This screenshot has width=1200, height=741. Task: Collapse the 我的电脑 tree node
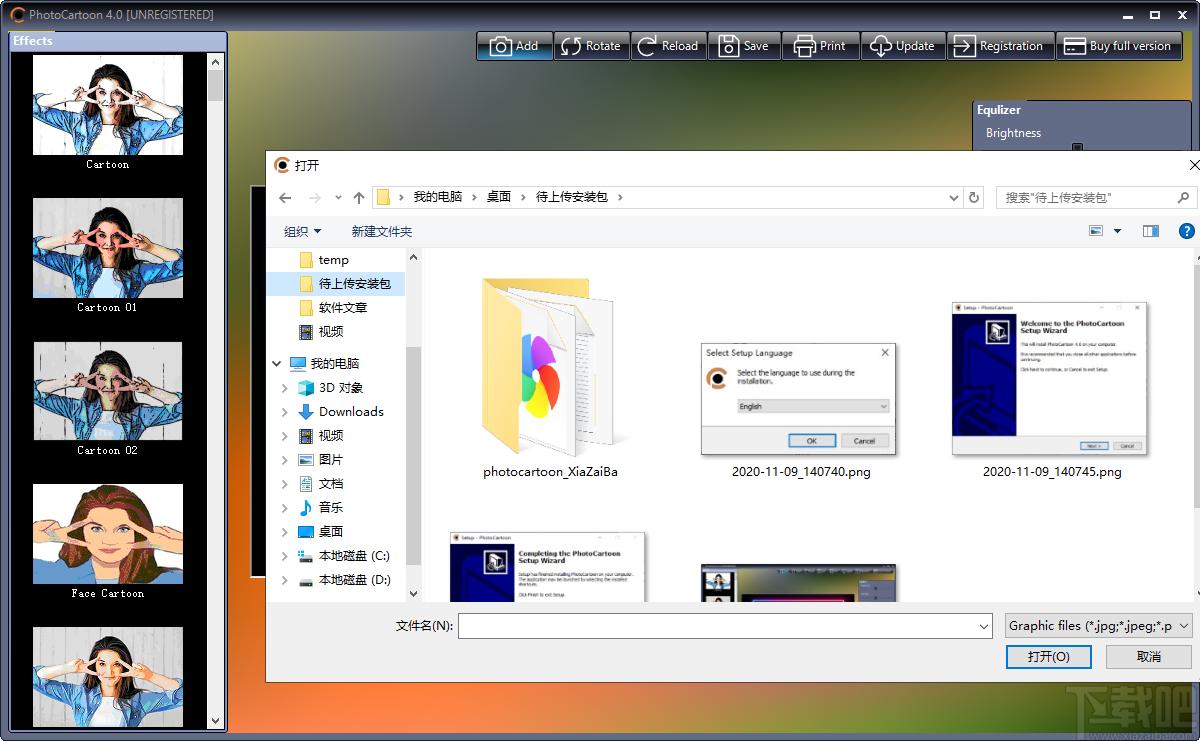coord(277,364)
